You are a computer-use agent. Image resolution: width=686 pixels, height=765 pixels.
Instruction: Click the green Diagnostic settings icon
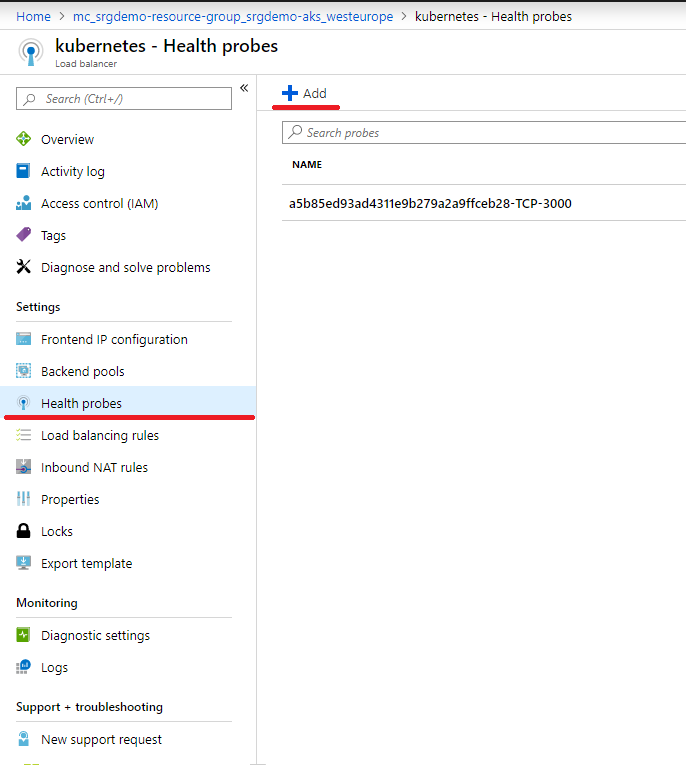tap(23, 635)
